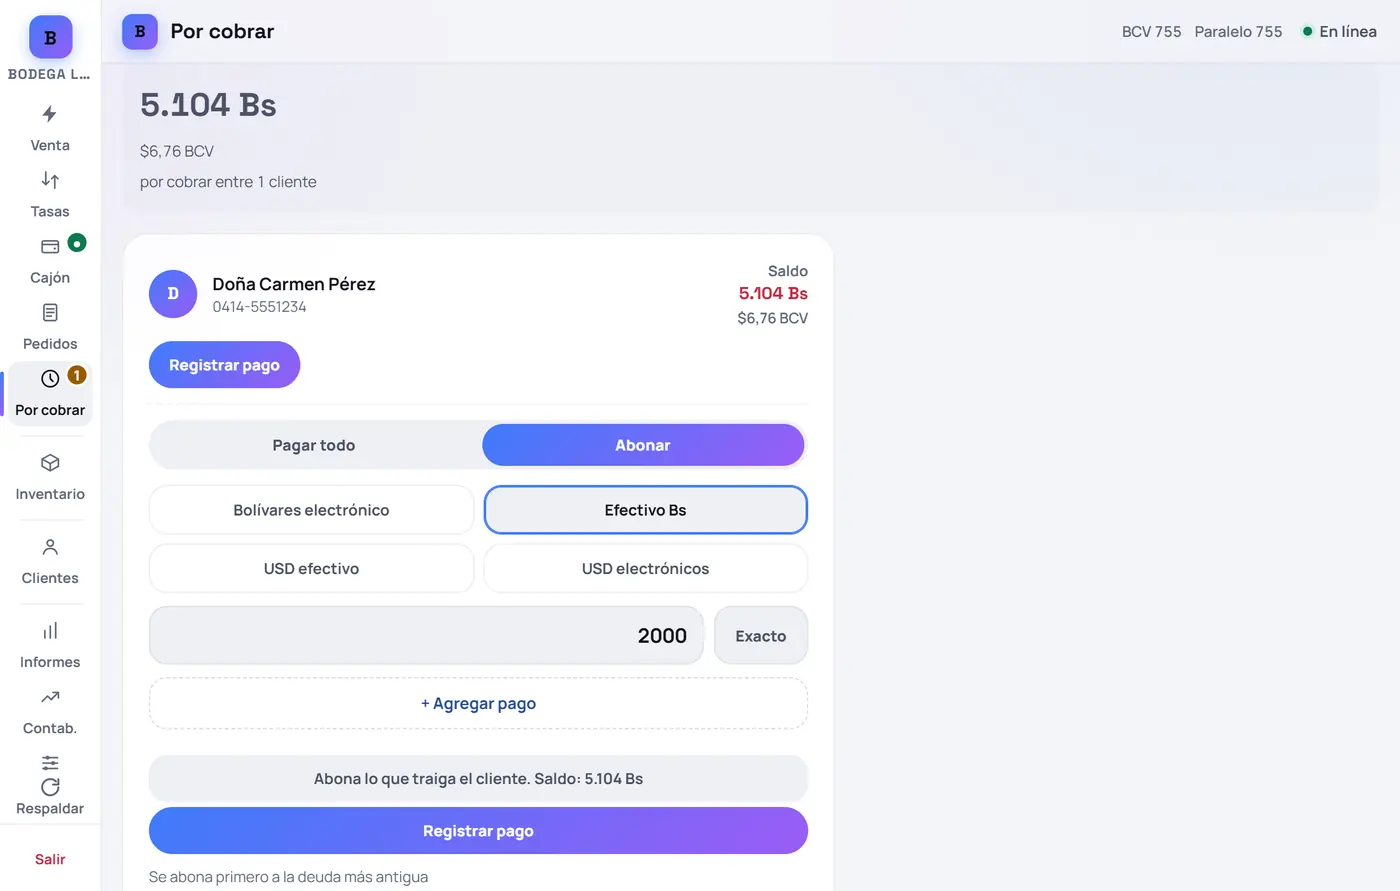Click the Exacto button

click(761, 636)
